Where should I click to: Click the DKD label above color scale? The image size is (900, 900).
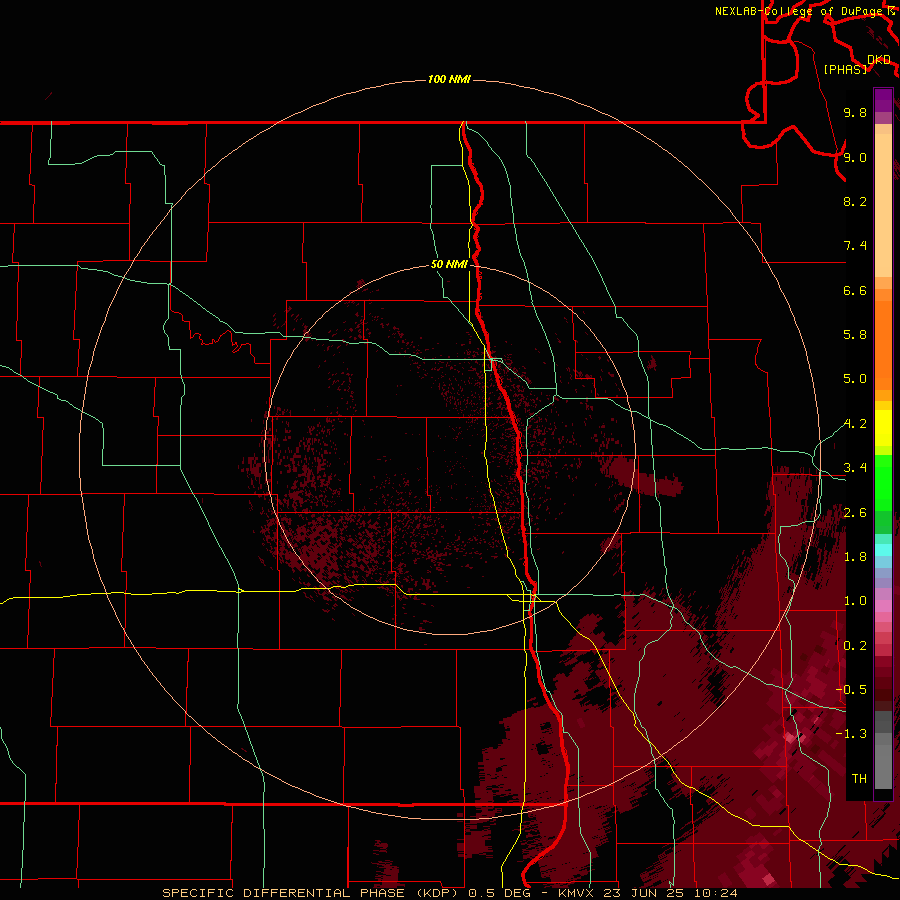pyautogui.click(x=879, y=60)
